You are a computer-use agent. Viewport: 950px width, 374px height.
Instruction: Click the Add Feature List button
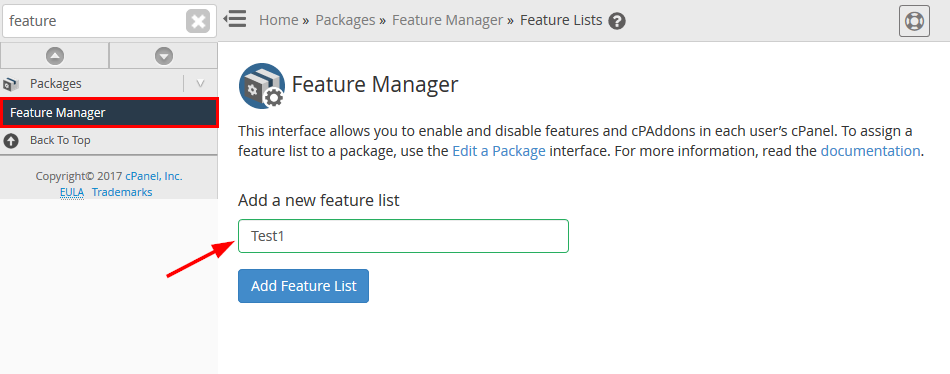tap(304, 286)
